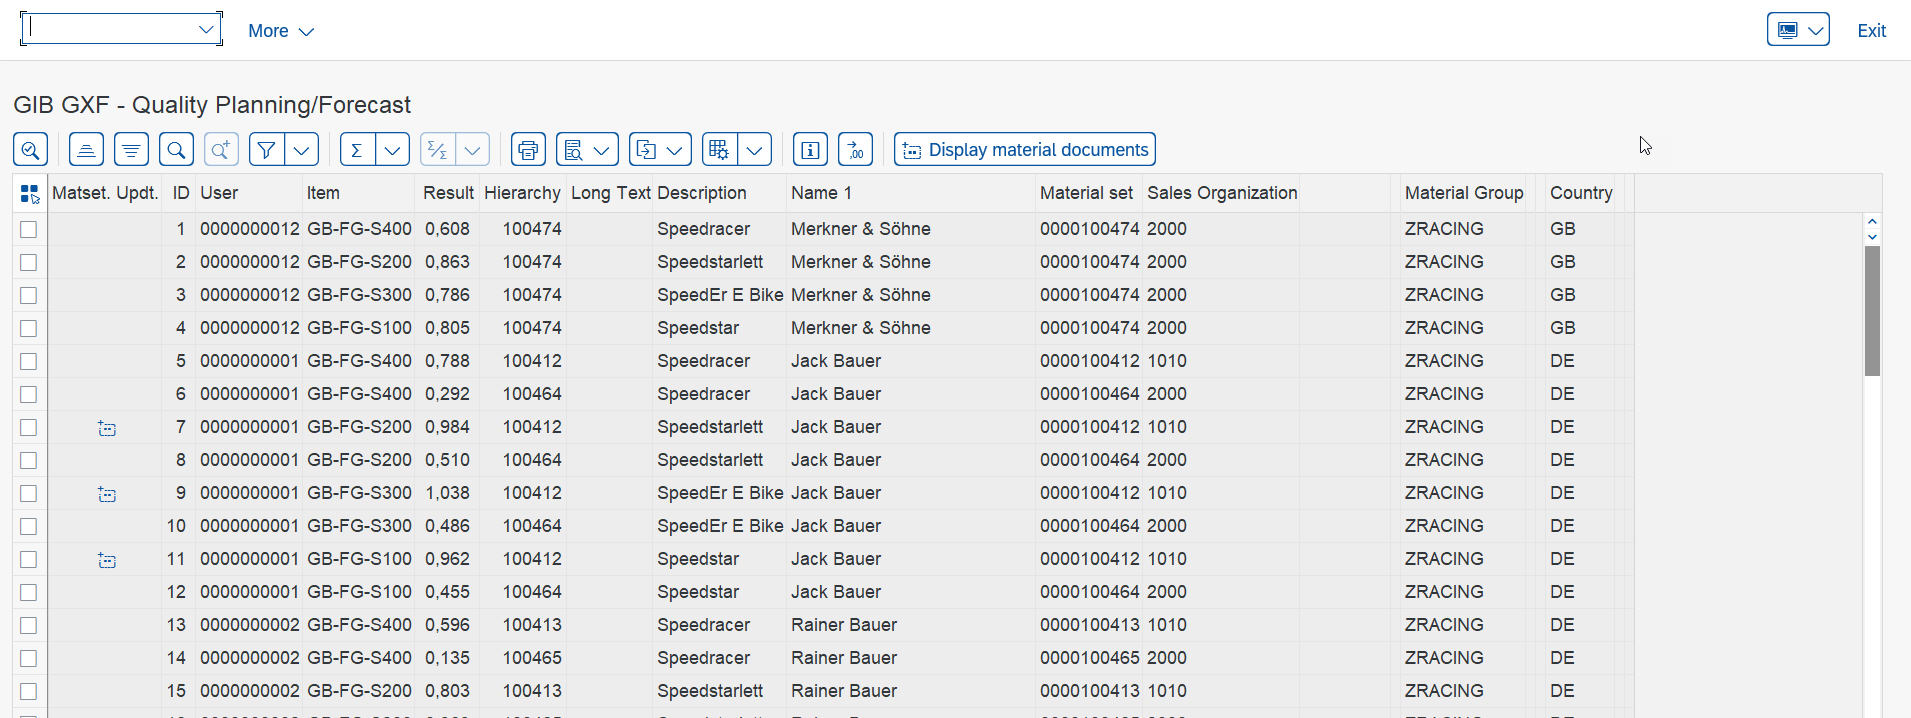The width and height of the screenshot is (1911, 718).
Task: Click the Find search icon
Action: 176,150
